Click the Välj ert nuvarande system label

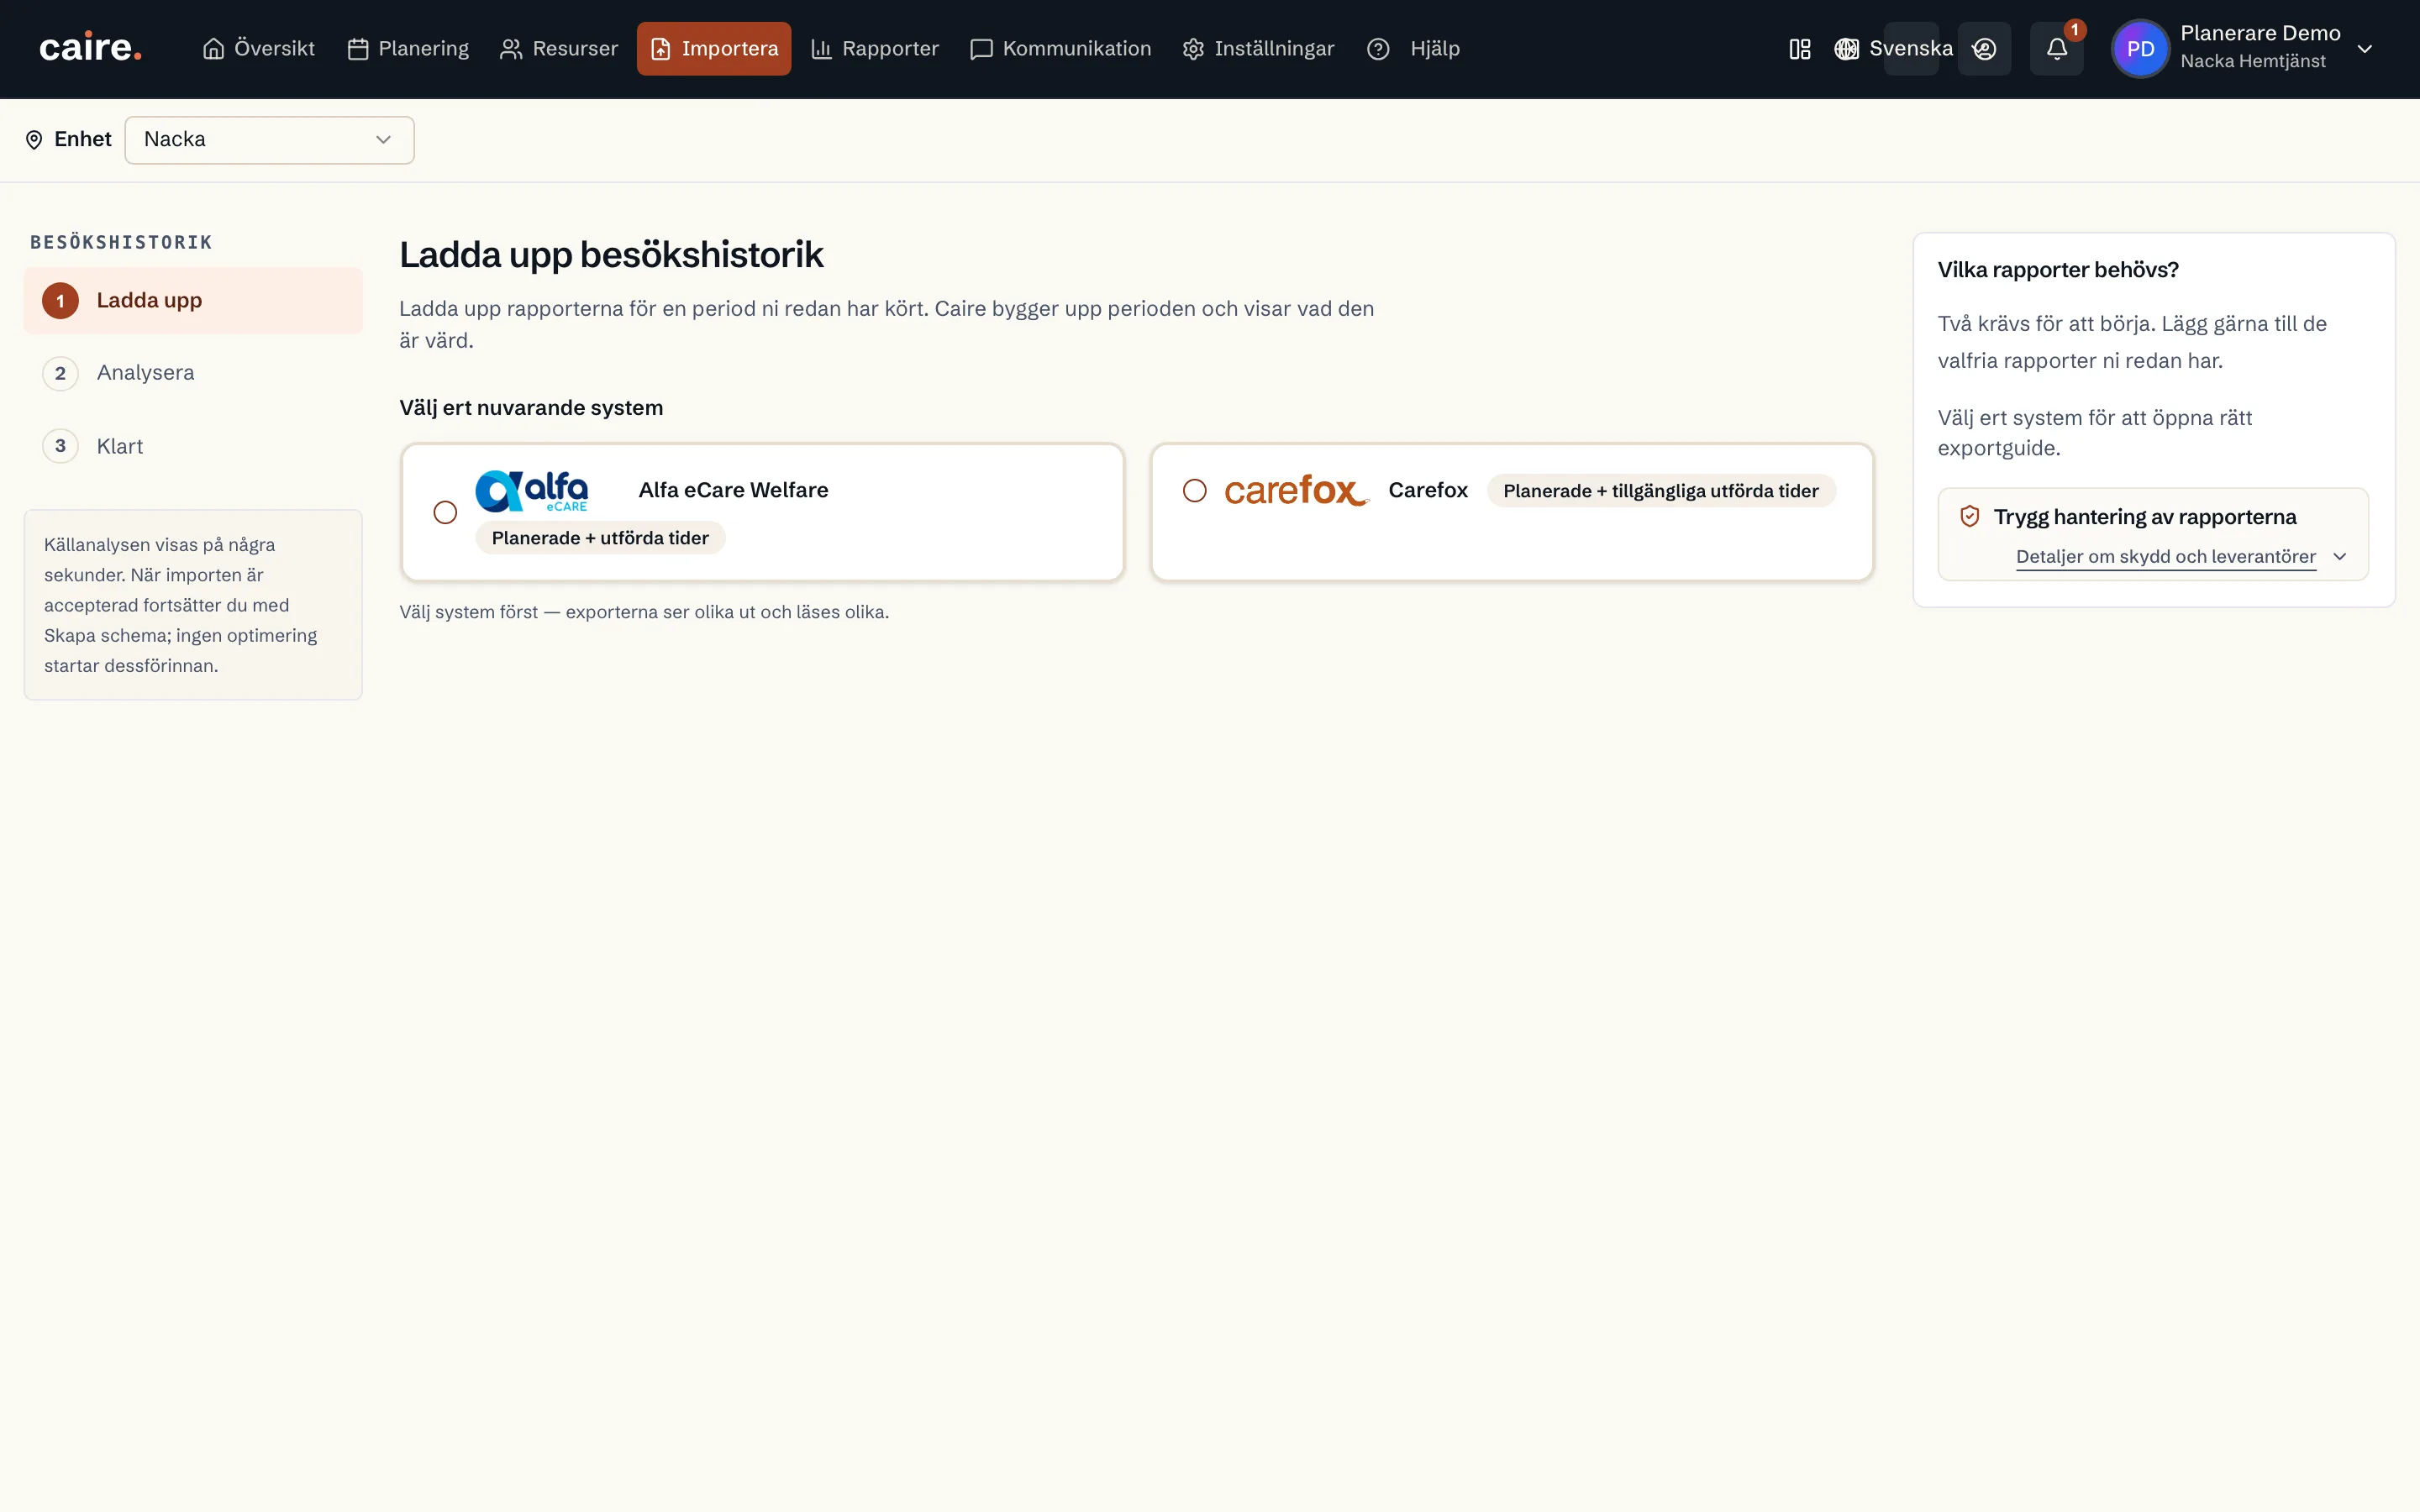coord(531,408)
